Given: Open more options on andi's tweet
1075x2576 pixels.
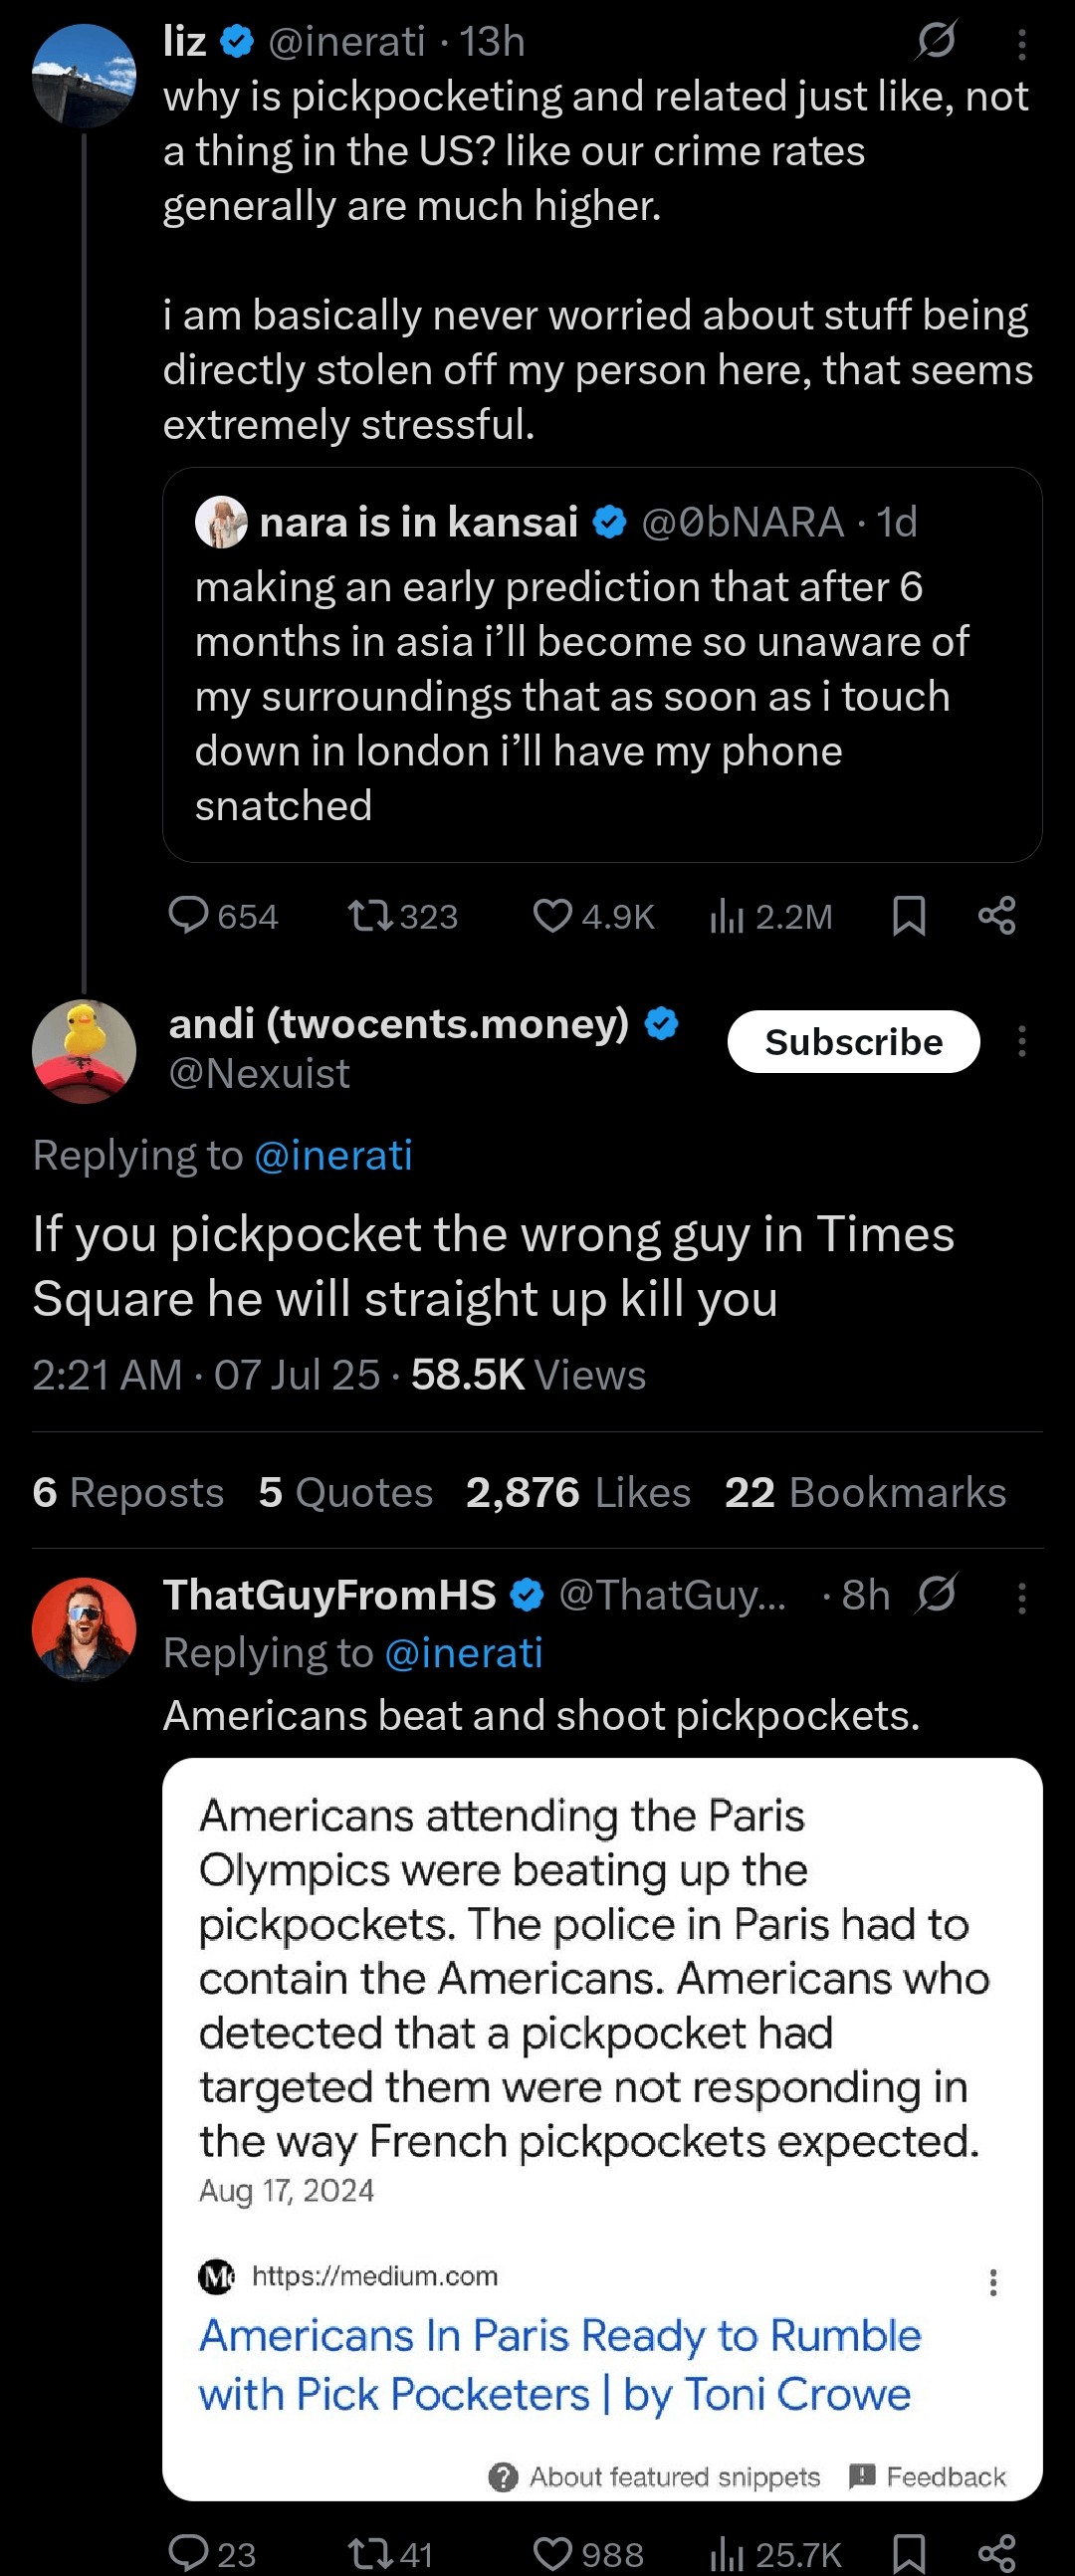Looking at the screenshot, I should click(1021, 1041).
